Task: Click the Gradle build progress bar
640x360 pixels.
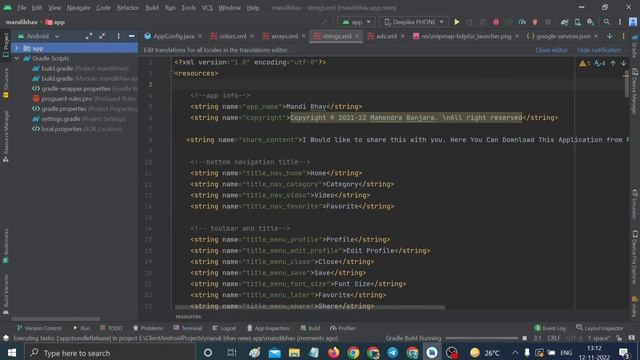Action: (x=482, y=338)
